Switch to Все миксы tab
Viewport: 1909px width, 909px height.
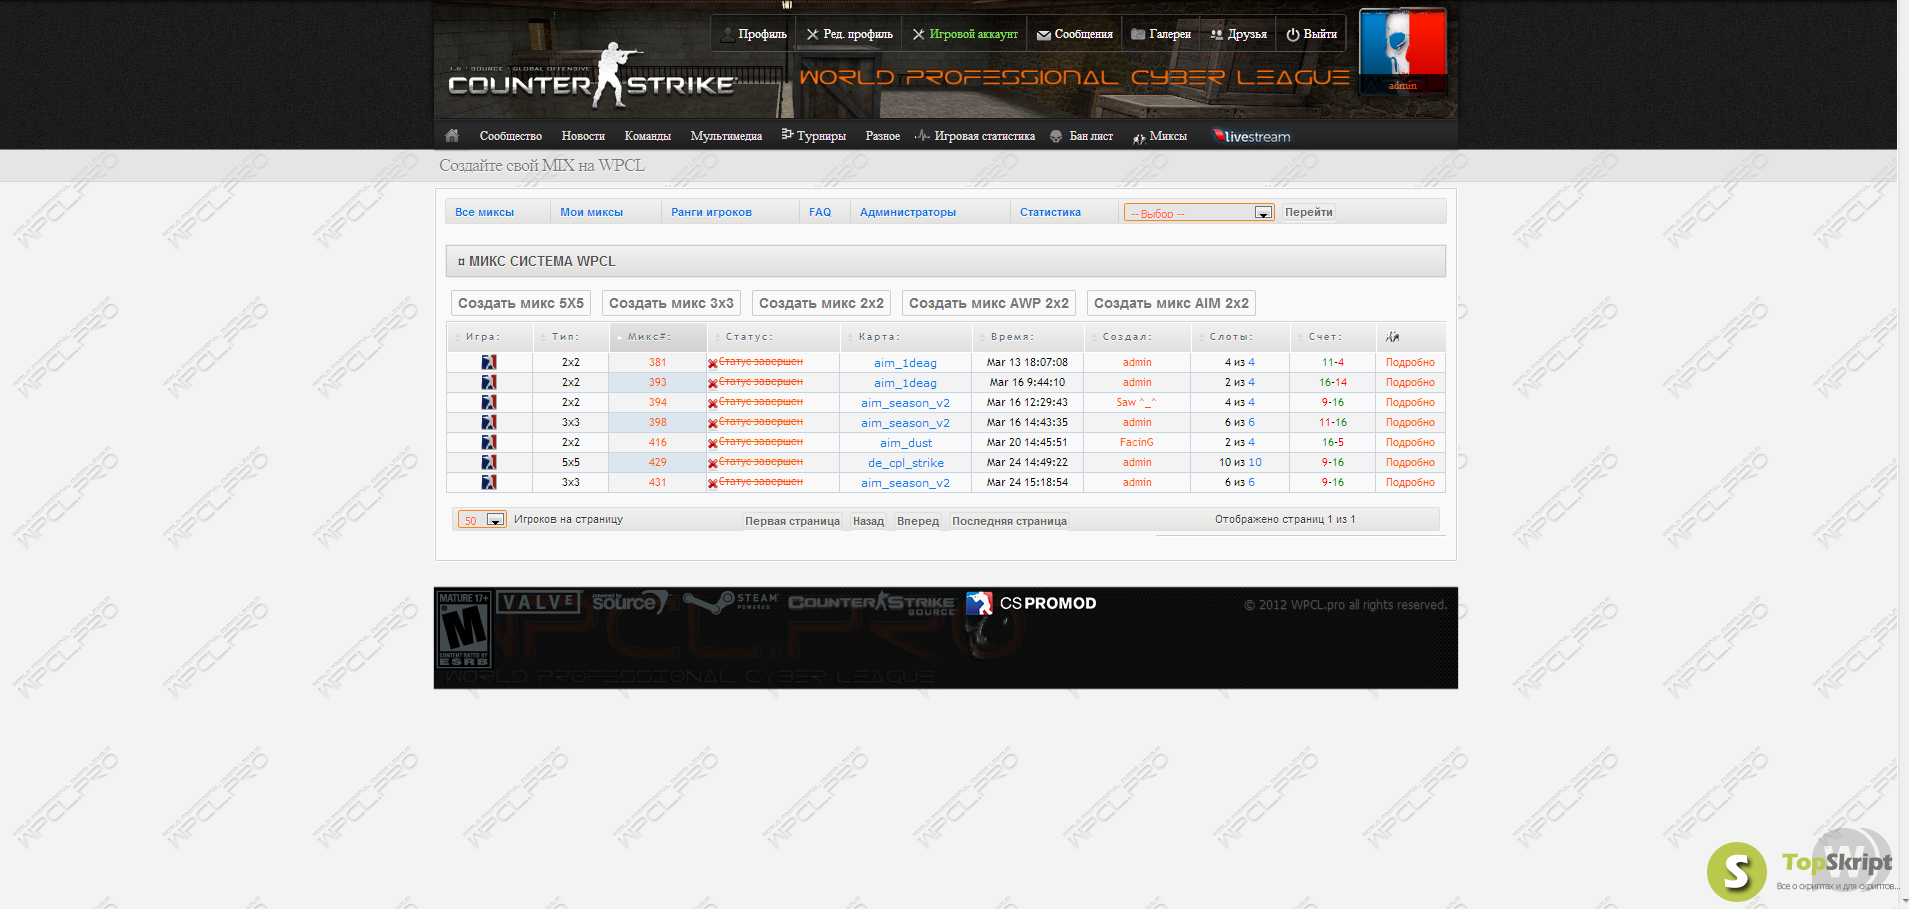click(x=484, y=212)
